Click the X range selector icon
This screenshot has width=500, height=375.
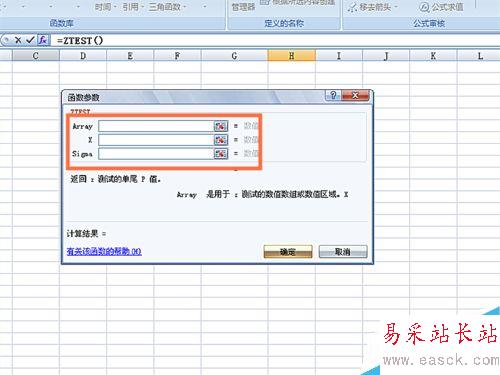(221, 140)
